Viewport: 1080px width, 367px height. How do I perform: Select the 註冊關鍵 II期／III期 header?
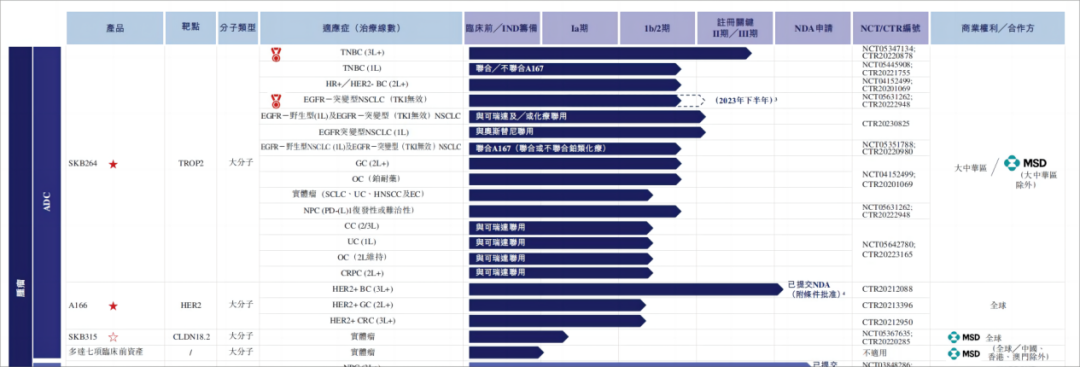click(x=736, y=29)
